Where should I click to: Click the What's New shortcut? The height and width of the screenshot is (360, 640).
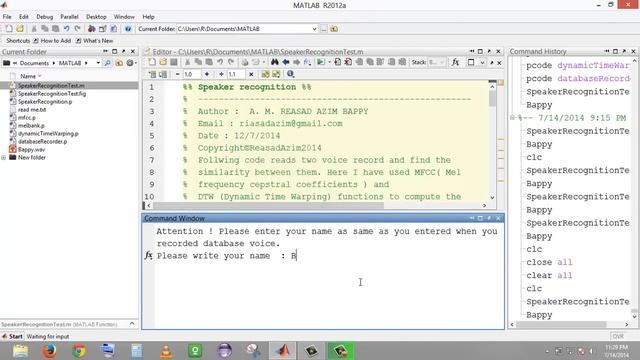(x=94, y=41)
